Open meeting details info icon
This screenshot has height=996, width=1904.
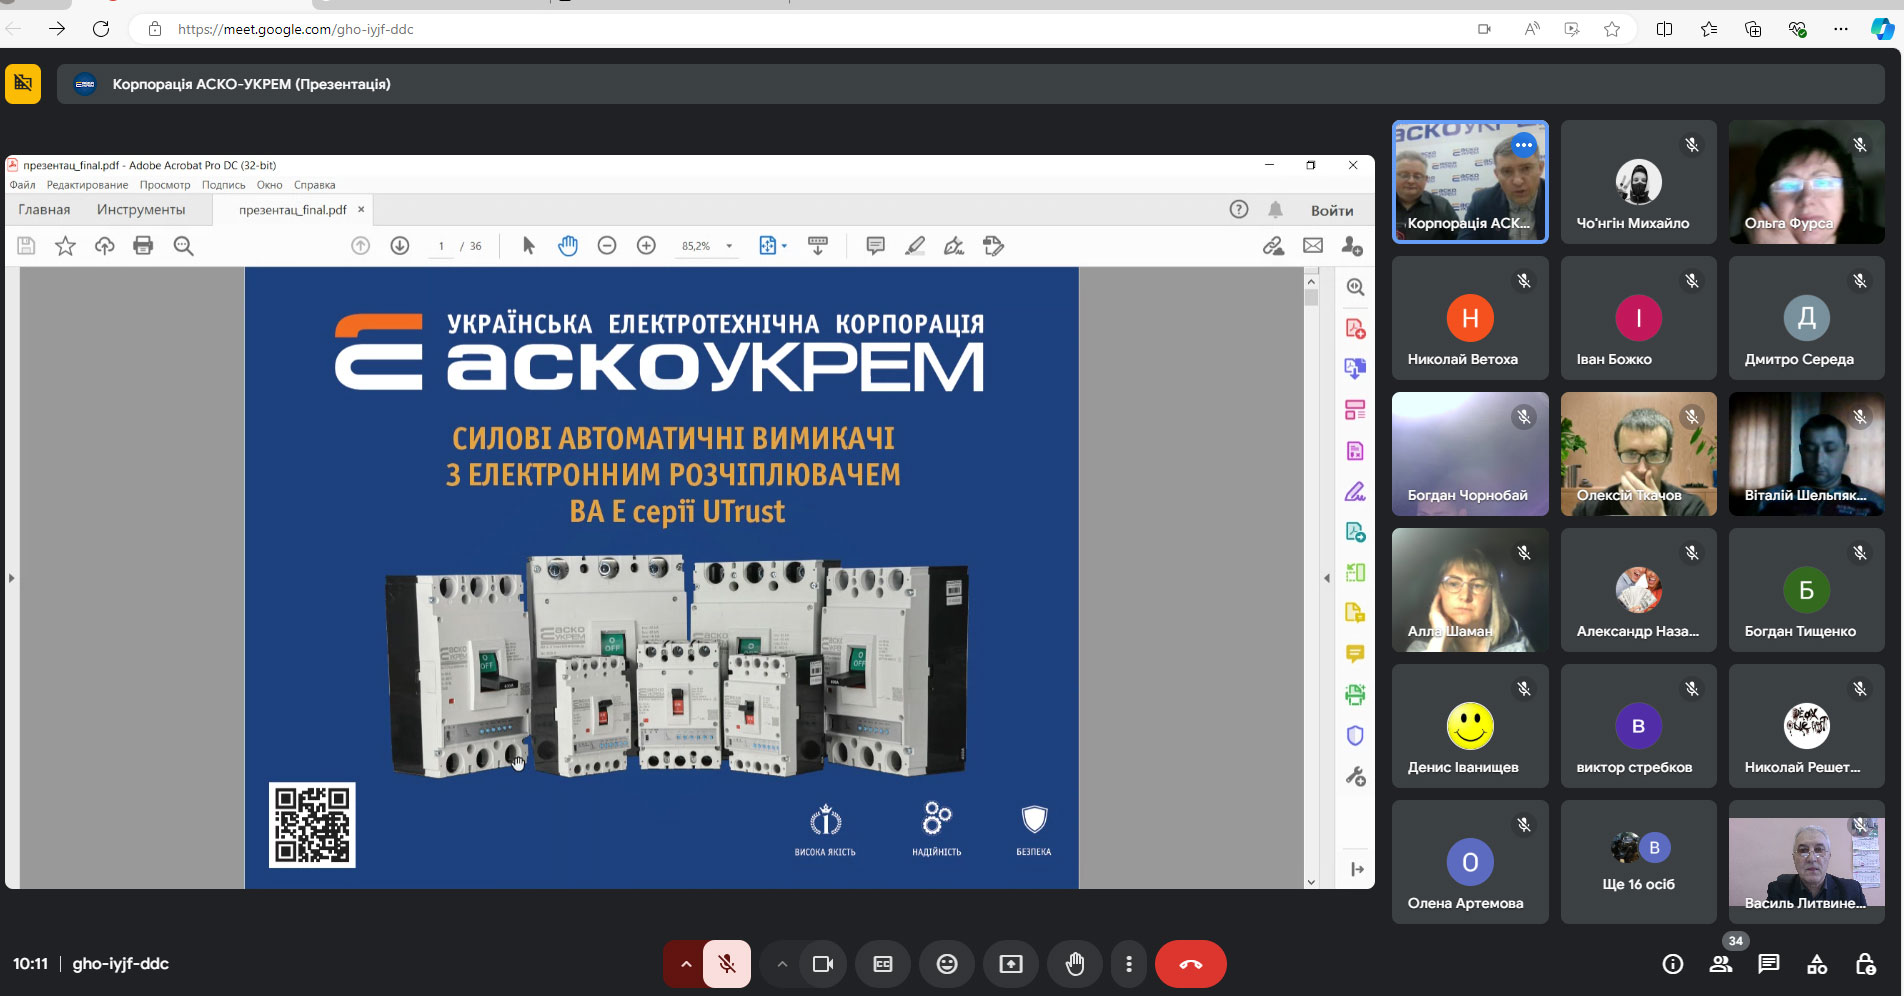pos(1672,964)
